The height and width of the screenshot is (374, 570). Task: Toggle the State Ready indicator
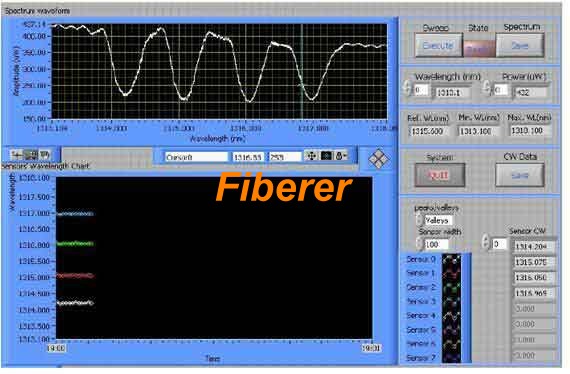(479, 48)
